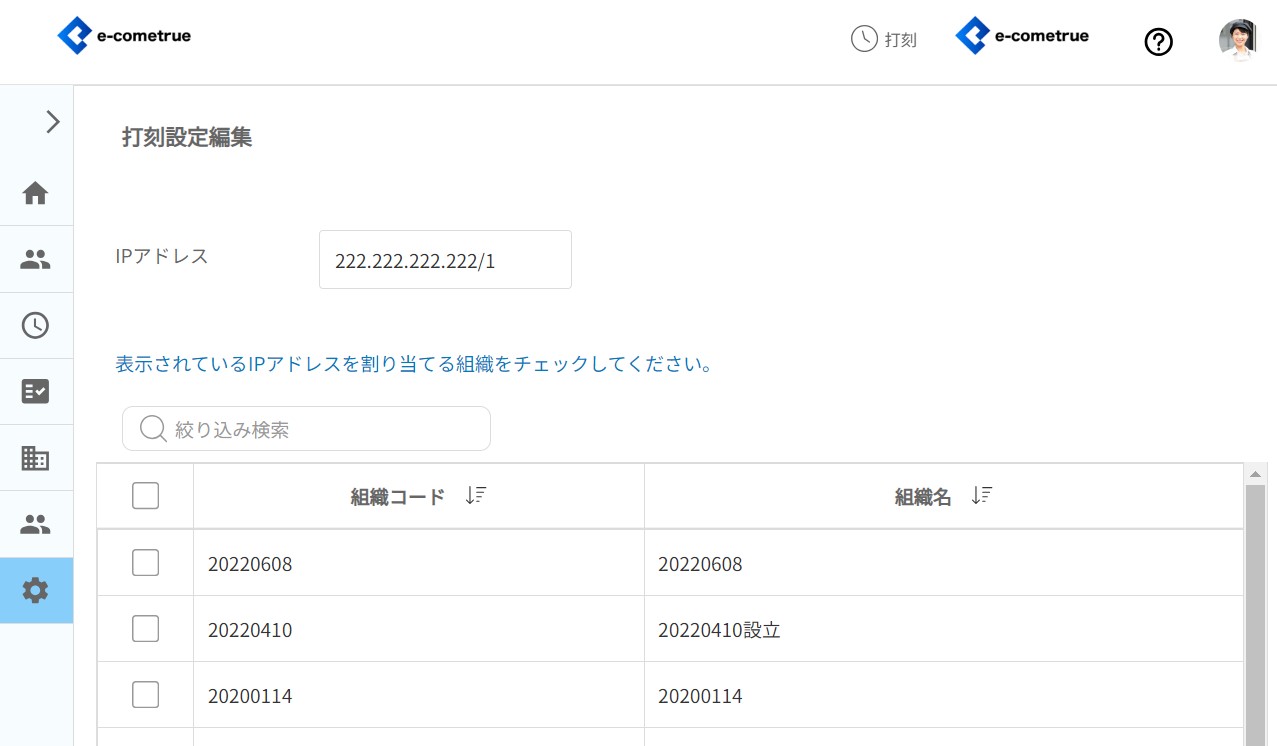Click the home icon in sidebar
1277x746 pixels.
[36, 193]
